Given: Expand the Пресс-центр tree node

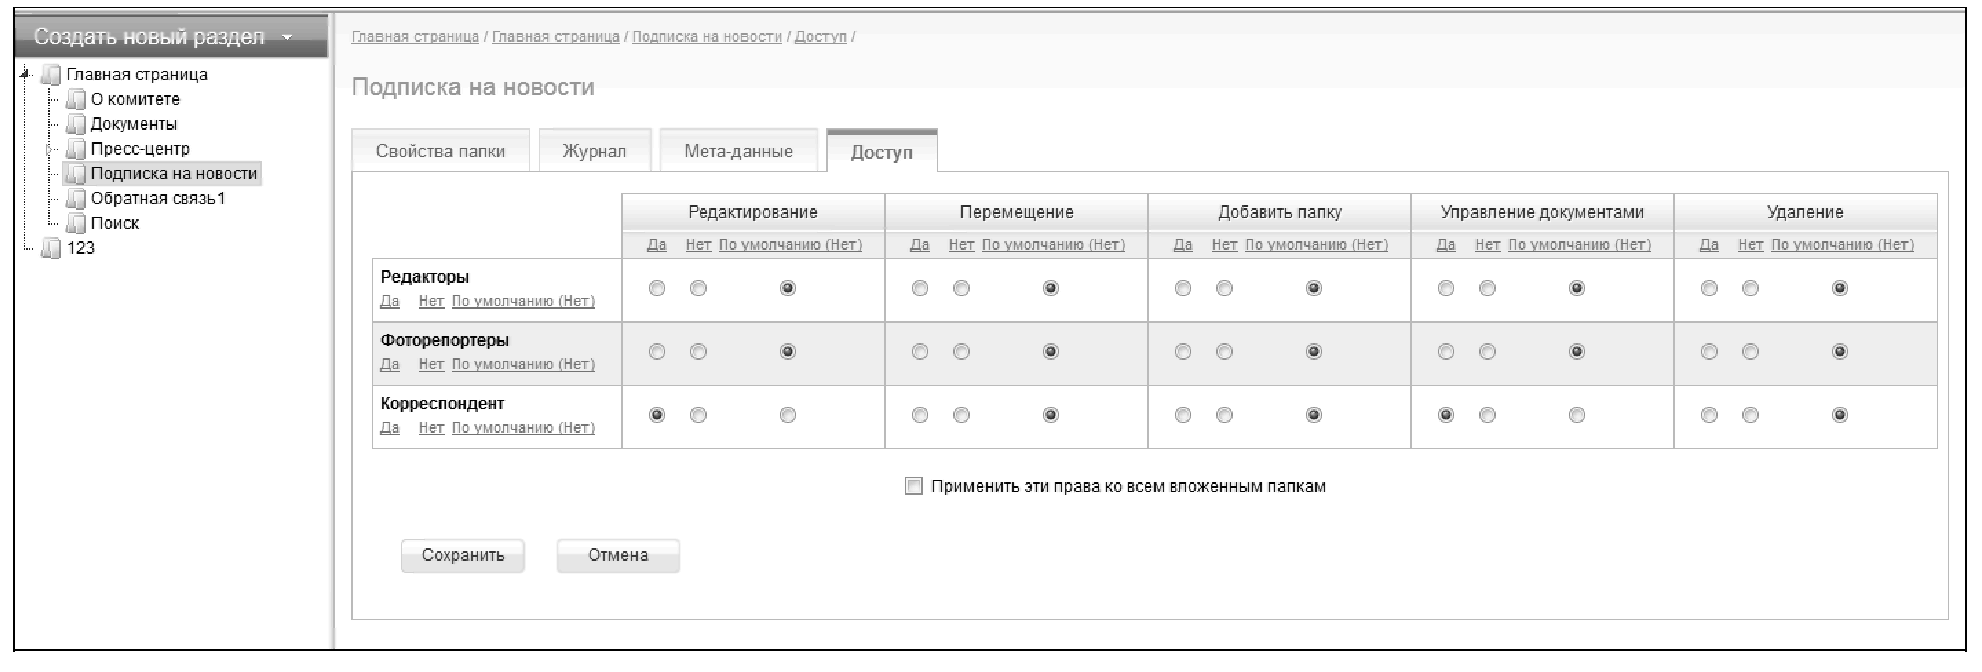Looking at the screenshot, I should click(47, 150).
